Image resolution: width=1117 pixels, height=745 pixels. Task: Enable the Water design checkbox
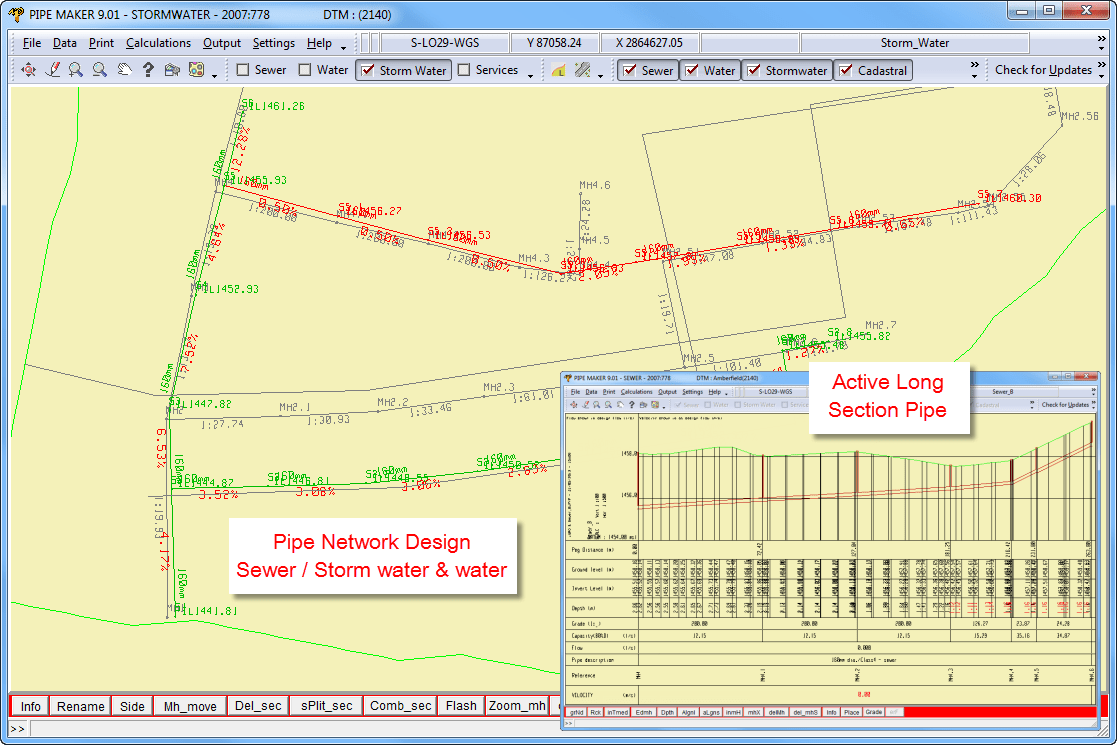305,70
